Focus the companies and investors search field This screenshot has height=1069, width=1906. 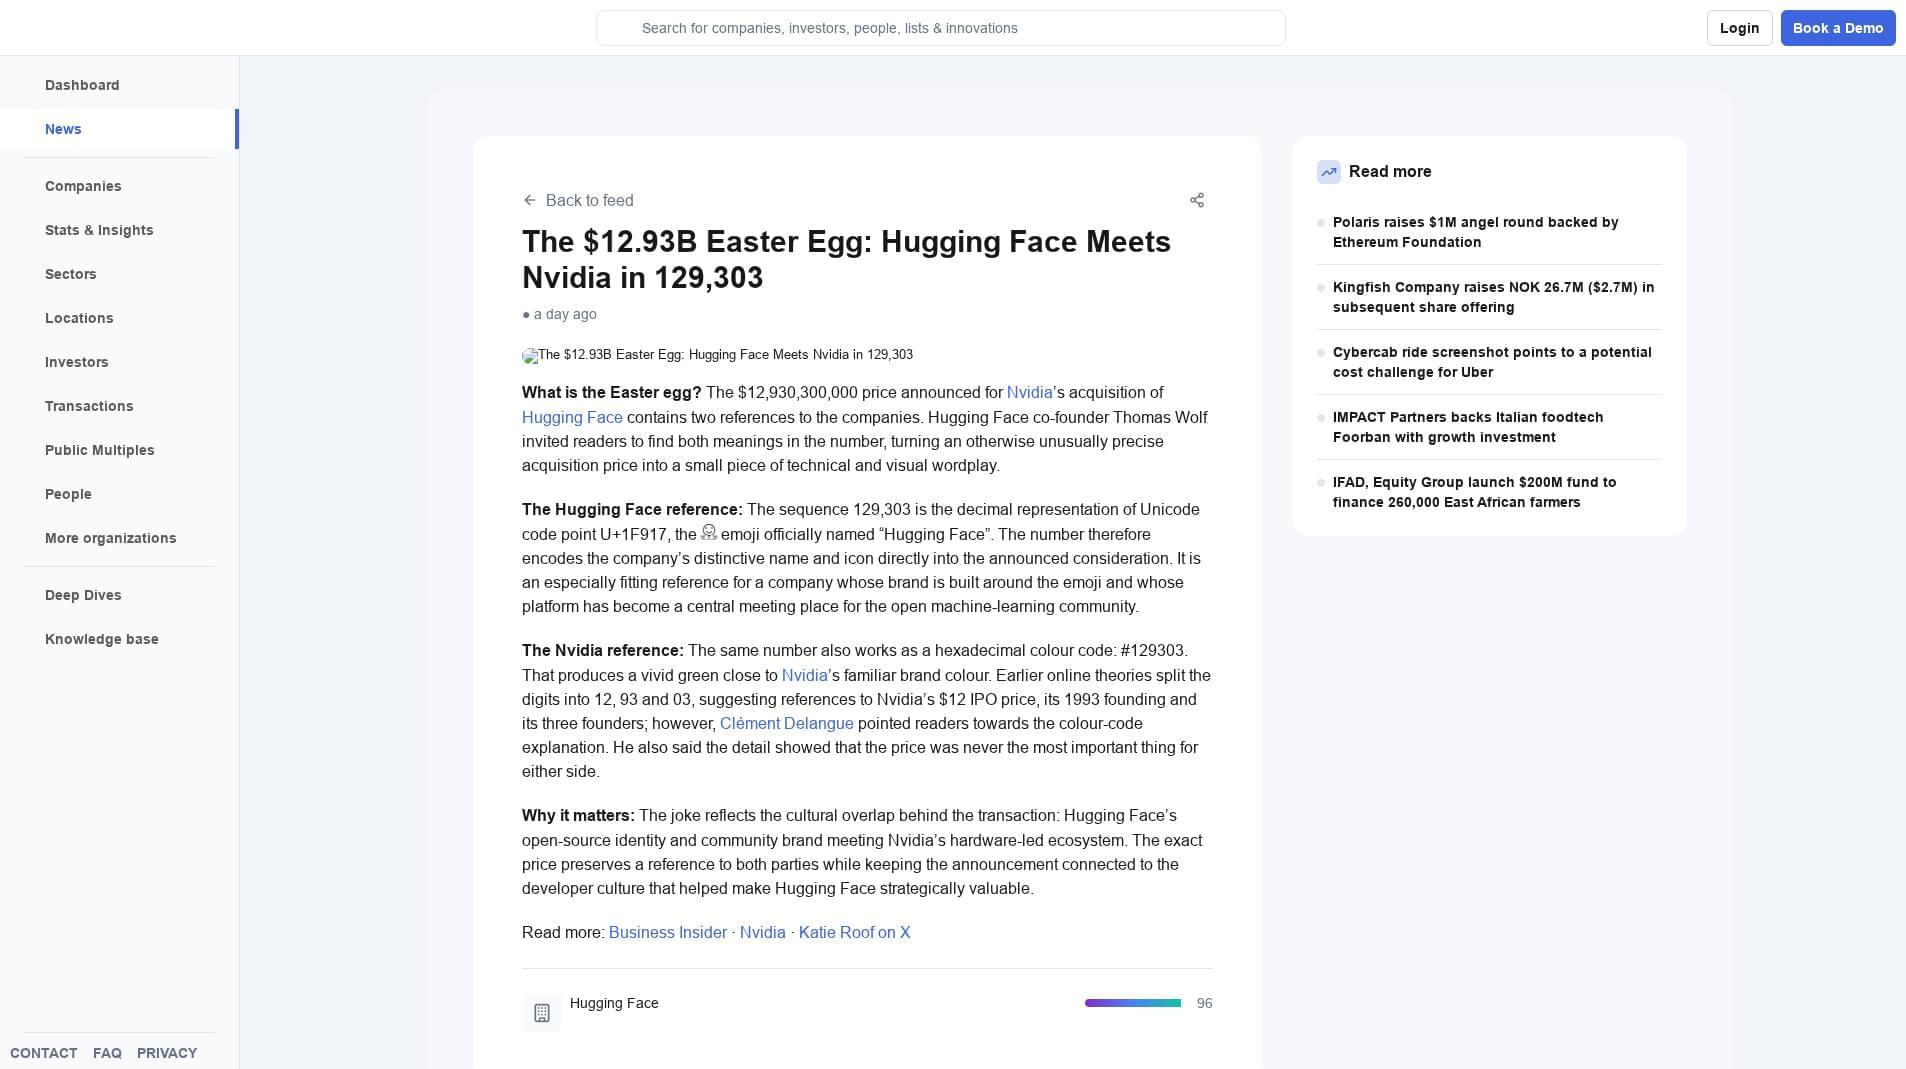940,28
